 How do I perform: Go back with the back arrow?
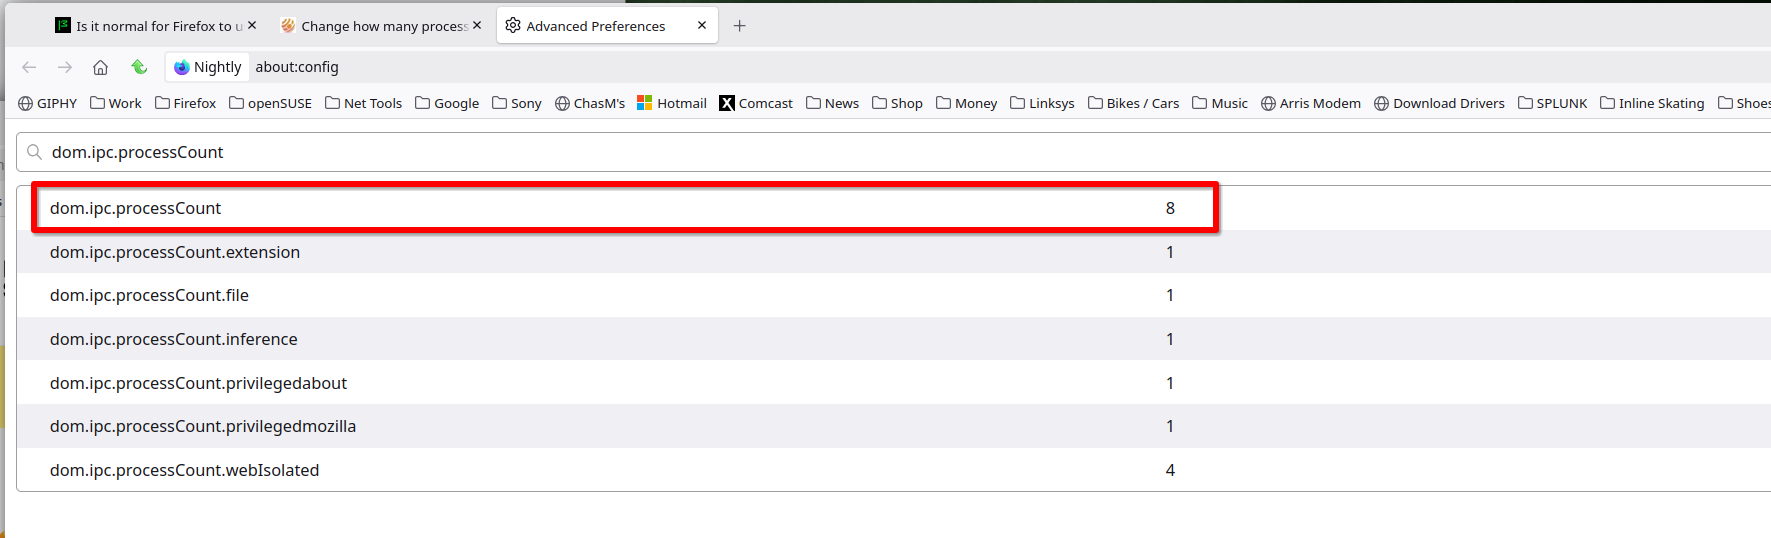tap(29, 67)
